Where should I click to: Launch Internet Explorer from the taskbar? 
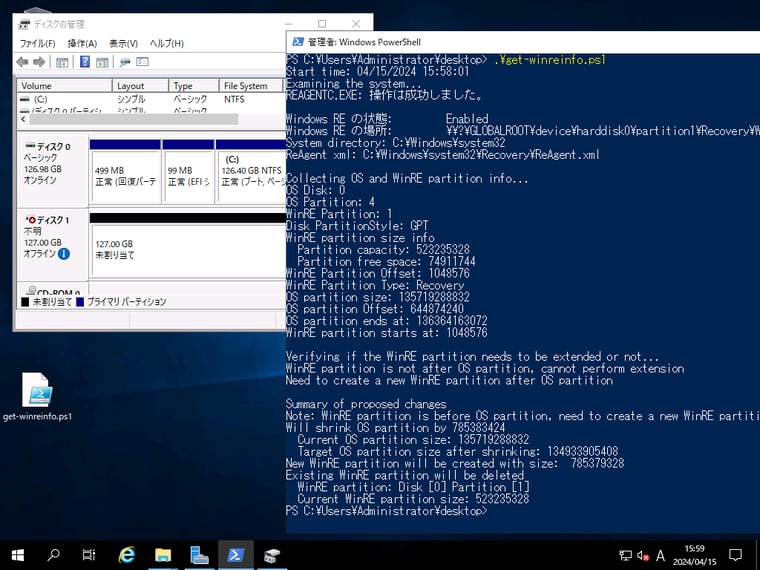(x=127, y=554)
